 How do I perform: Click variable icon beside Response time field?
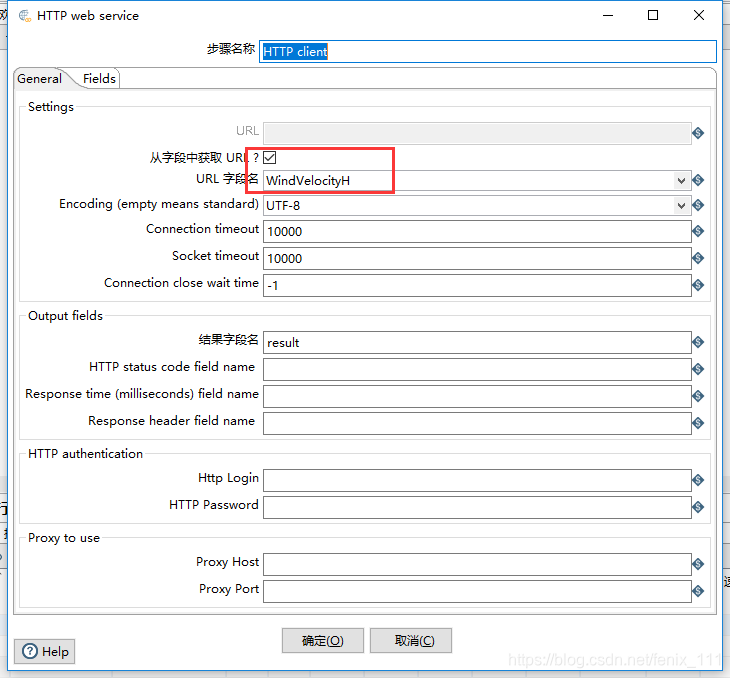coord(698,396)
